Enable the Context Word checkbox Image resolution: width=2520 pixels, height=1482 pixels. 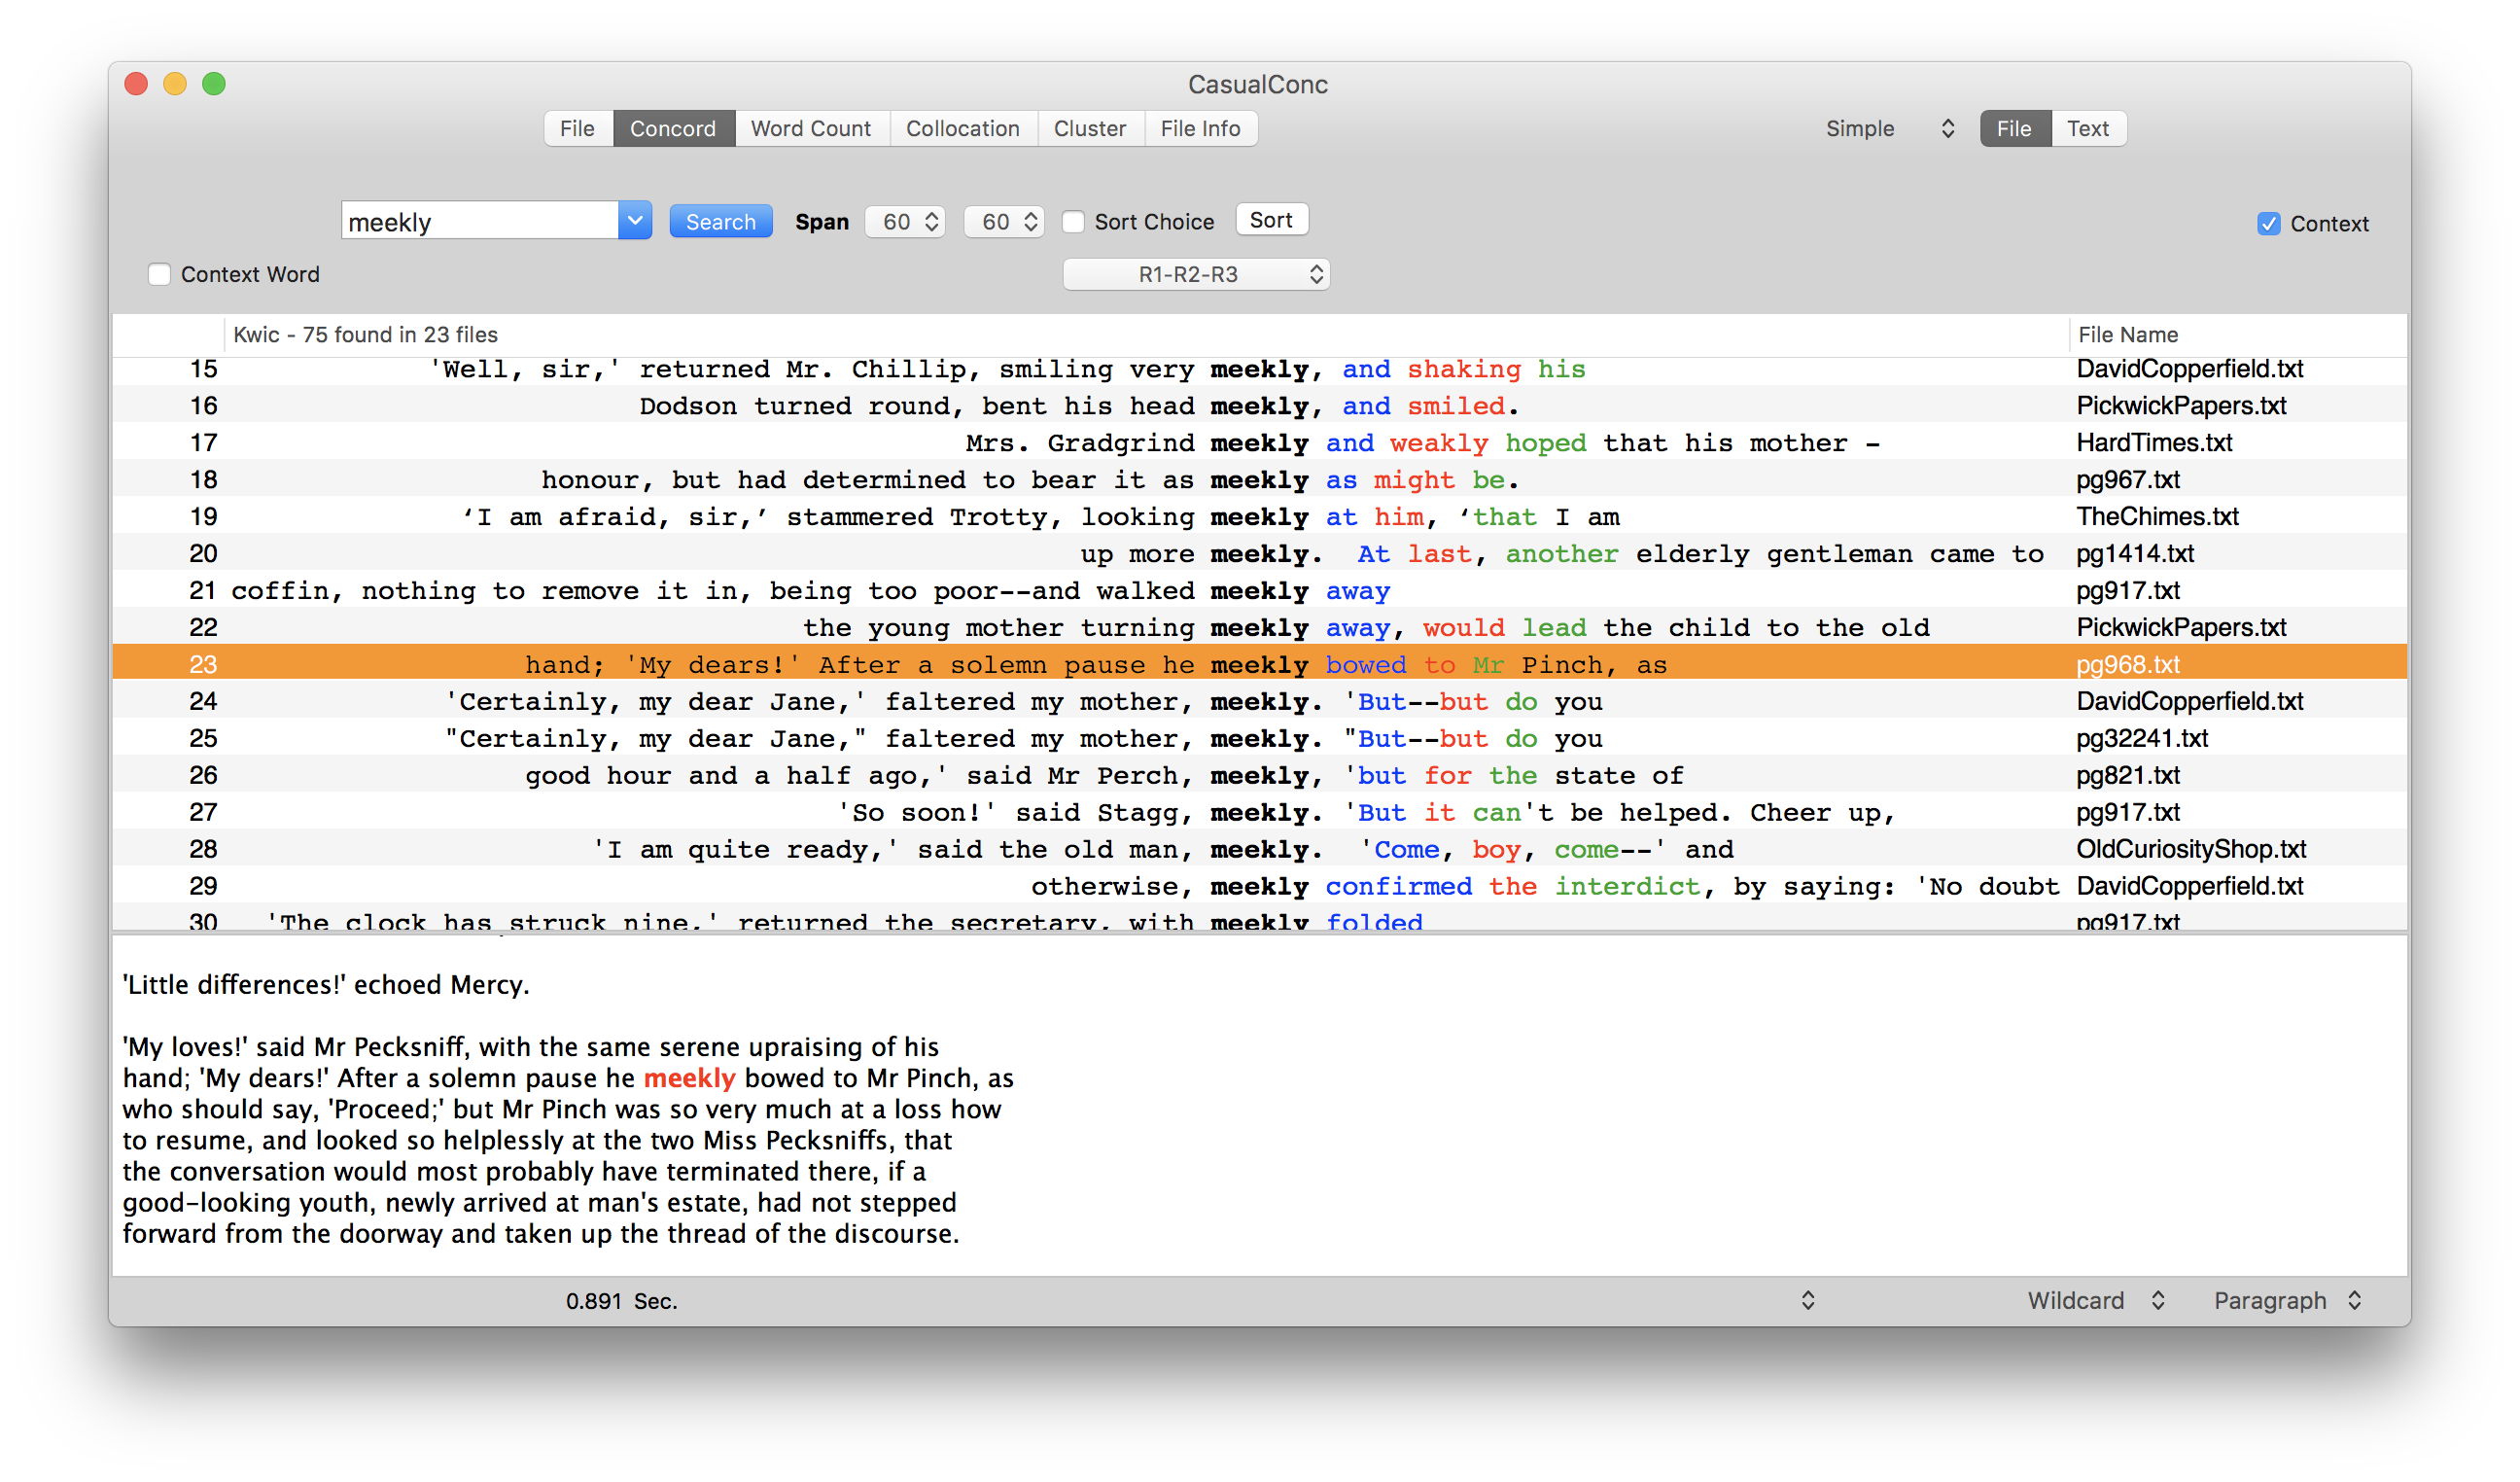click(159, 274)
